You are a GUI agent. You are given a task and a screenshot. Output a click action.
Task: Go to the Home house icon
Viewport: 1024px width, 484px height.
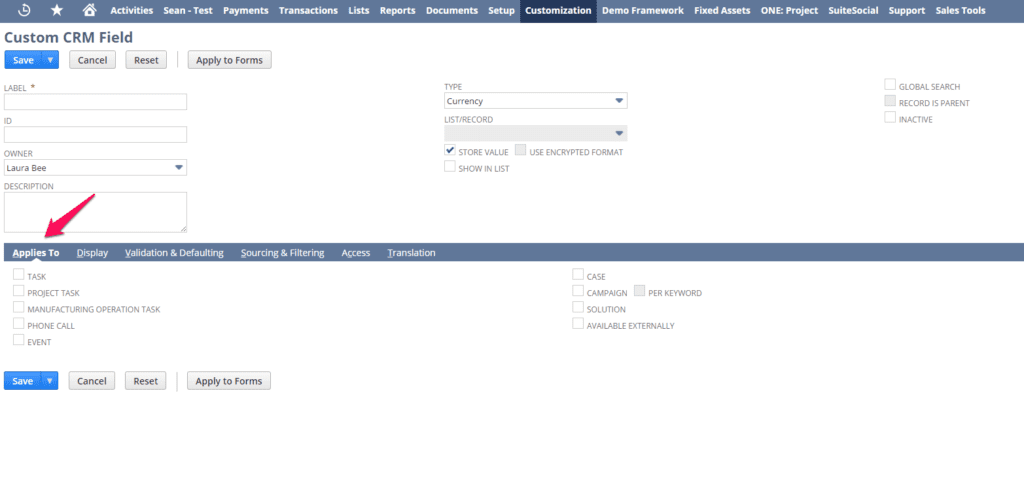(89, 10)
